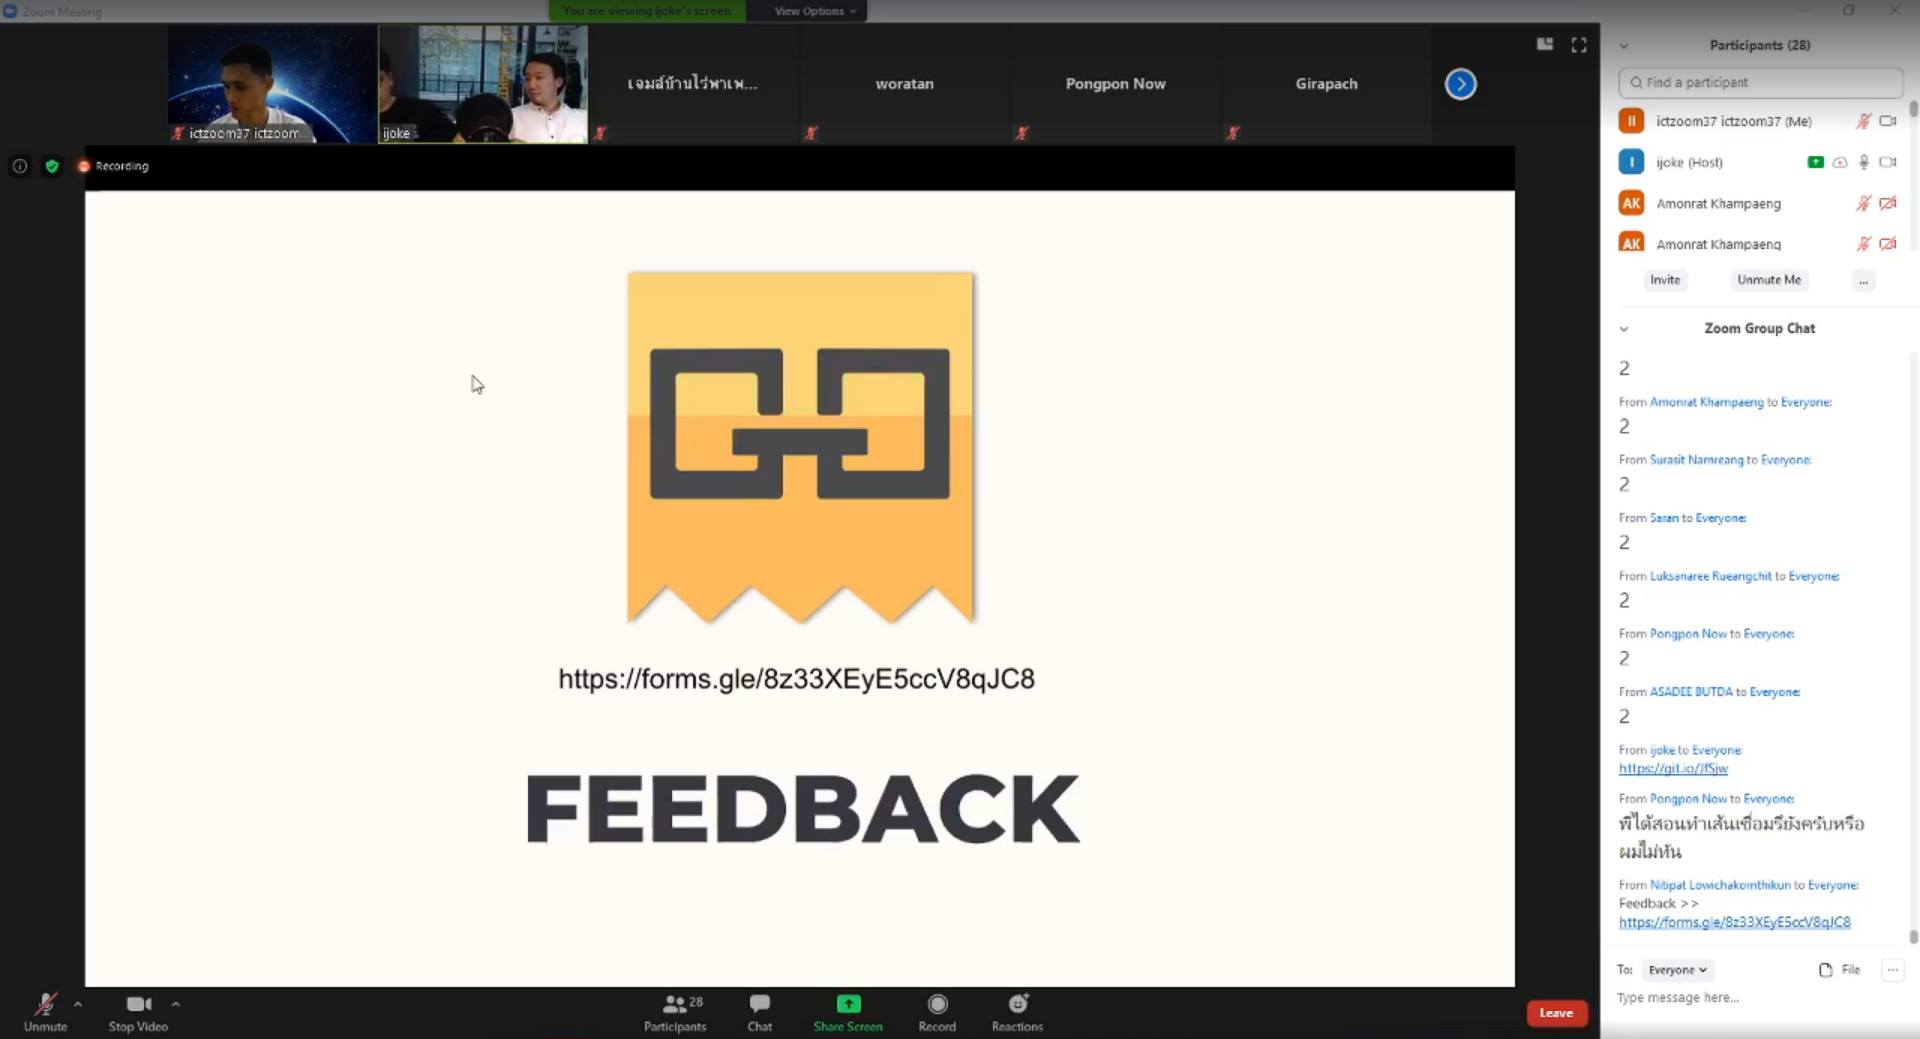
Task: Expand audio options arrow next to Unmute
Action: [x=78, y=1003]
